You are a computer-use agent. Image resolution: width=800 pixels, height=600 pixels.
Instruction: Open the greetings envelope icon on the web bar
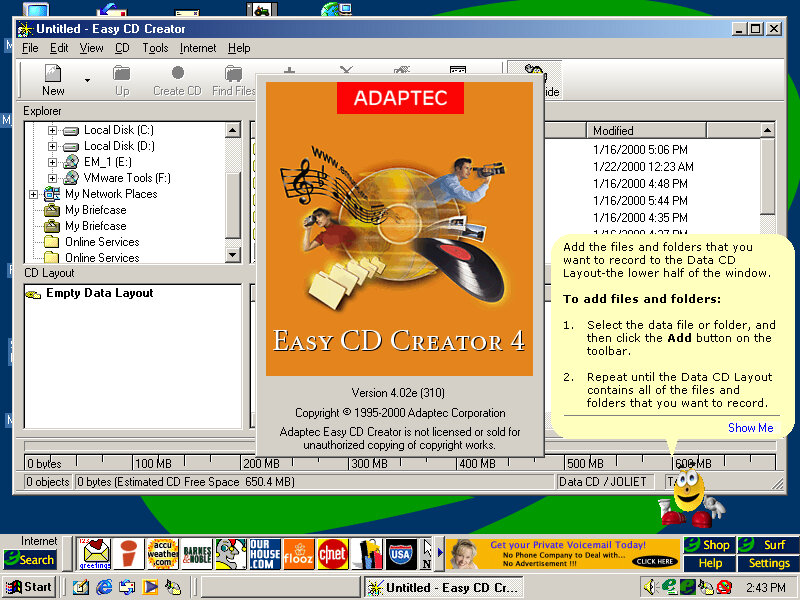pyautogui.click(x=95, y=553)
